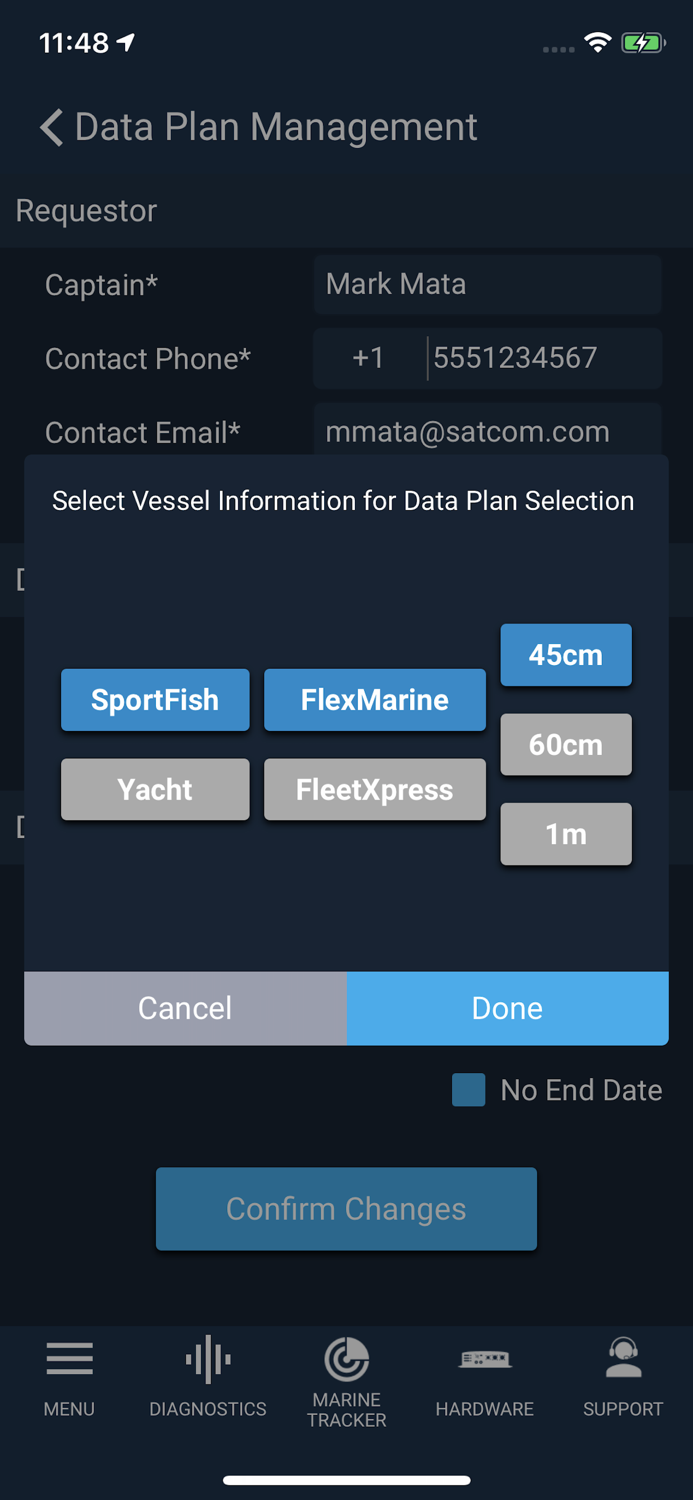This screenshot has height=1500, width=693.
Task: Open the Support headset icon
Action: pos(623,1358)
